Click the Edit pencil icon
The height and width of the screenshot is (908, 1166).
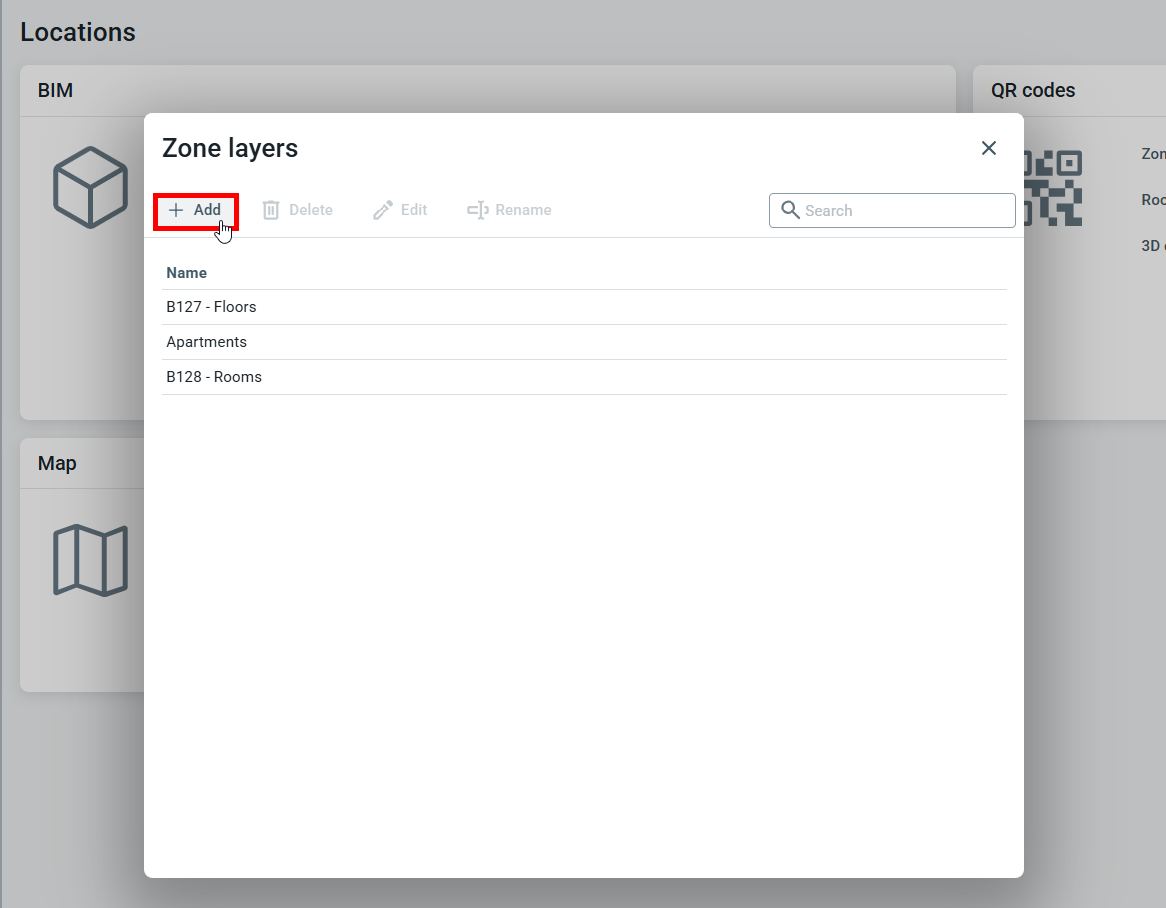[x=383, y=210]
